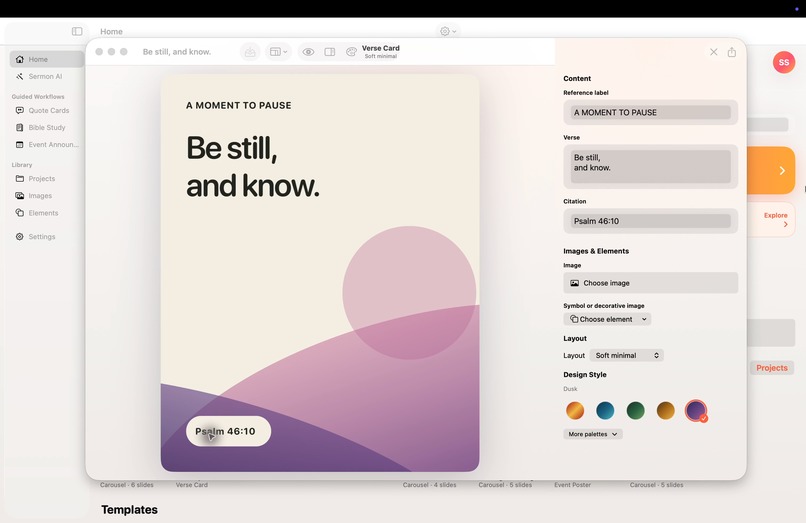Click the Projects button on the right
This screenshot has width=806, height=523.
pyautogui.click(x=772, y=368)
